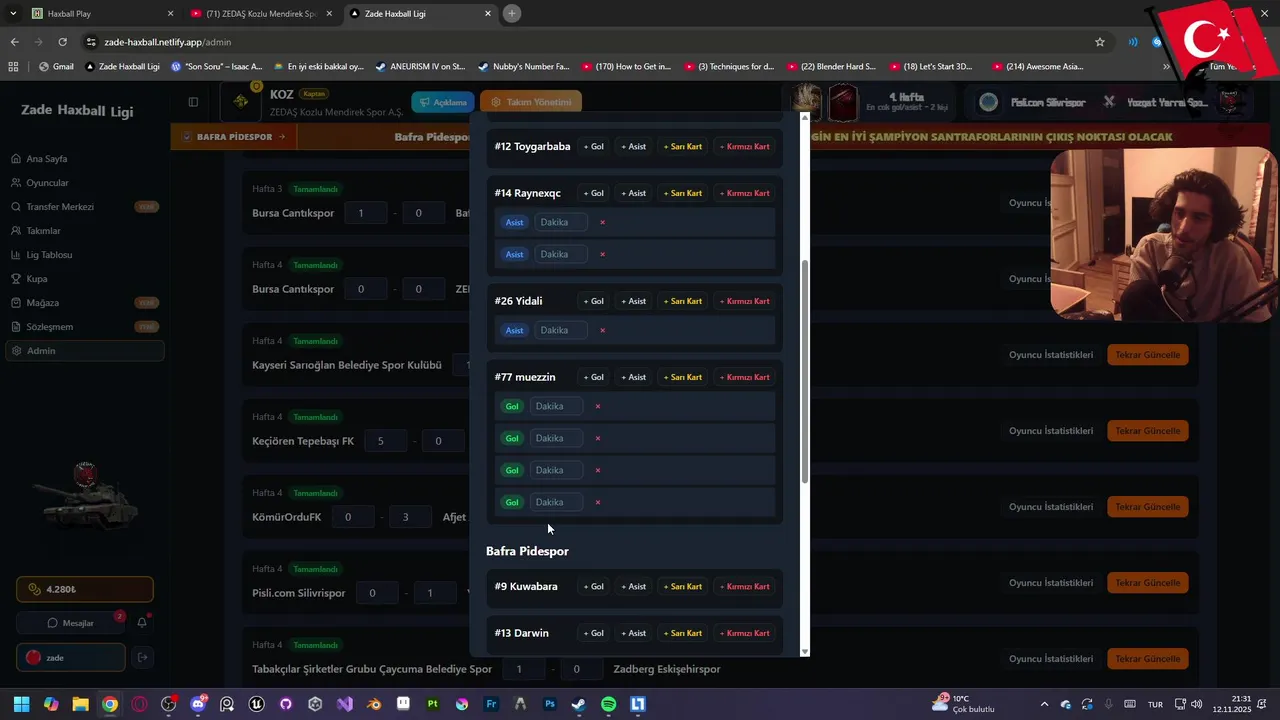The height and width of the screenshot is (720, 1280).
Task: Click the browser address bar URL
Action: [167, 42]
